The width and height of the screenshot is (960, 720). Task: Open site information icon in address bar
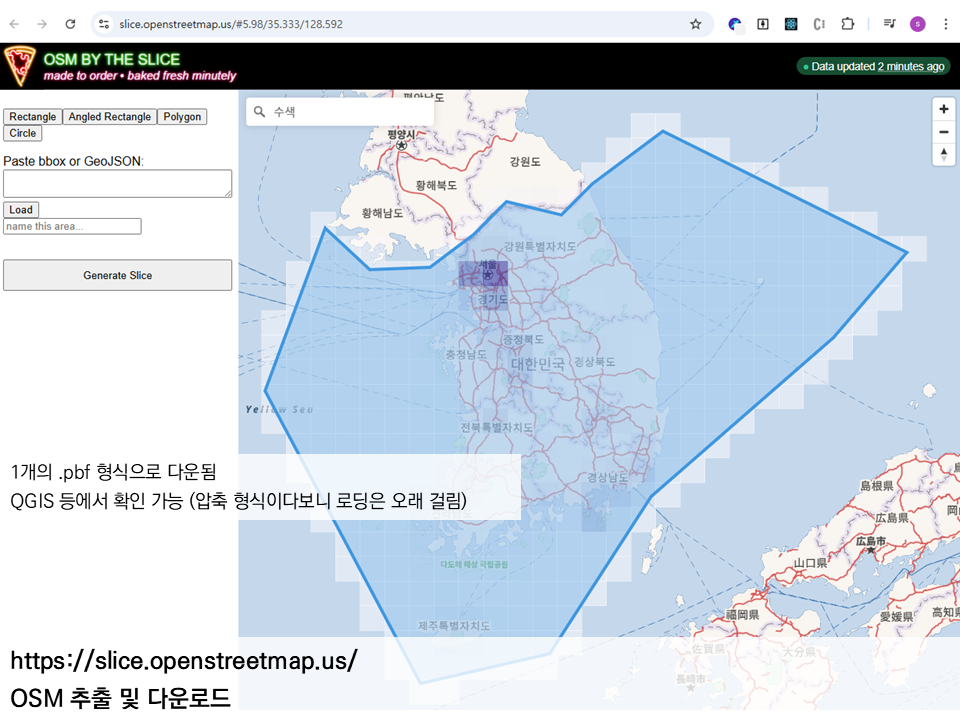coord(104,24)
